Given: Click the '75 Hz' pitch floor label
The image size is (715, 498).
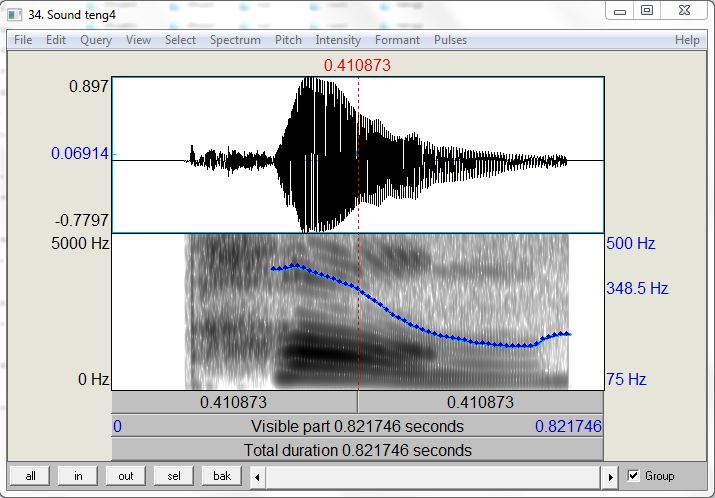Looking at the screenshot, I should tap(626, 379).
